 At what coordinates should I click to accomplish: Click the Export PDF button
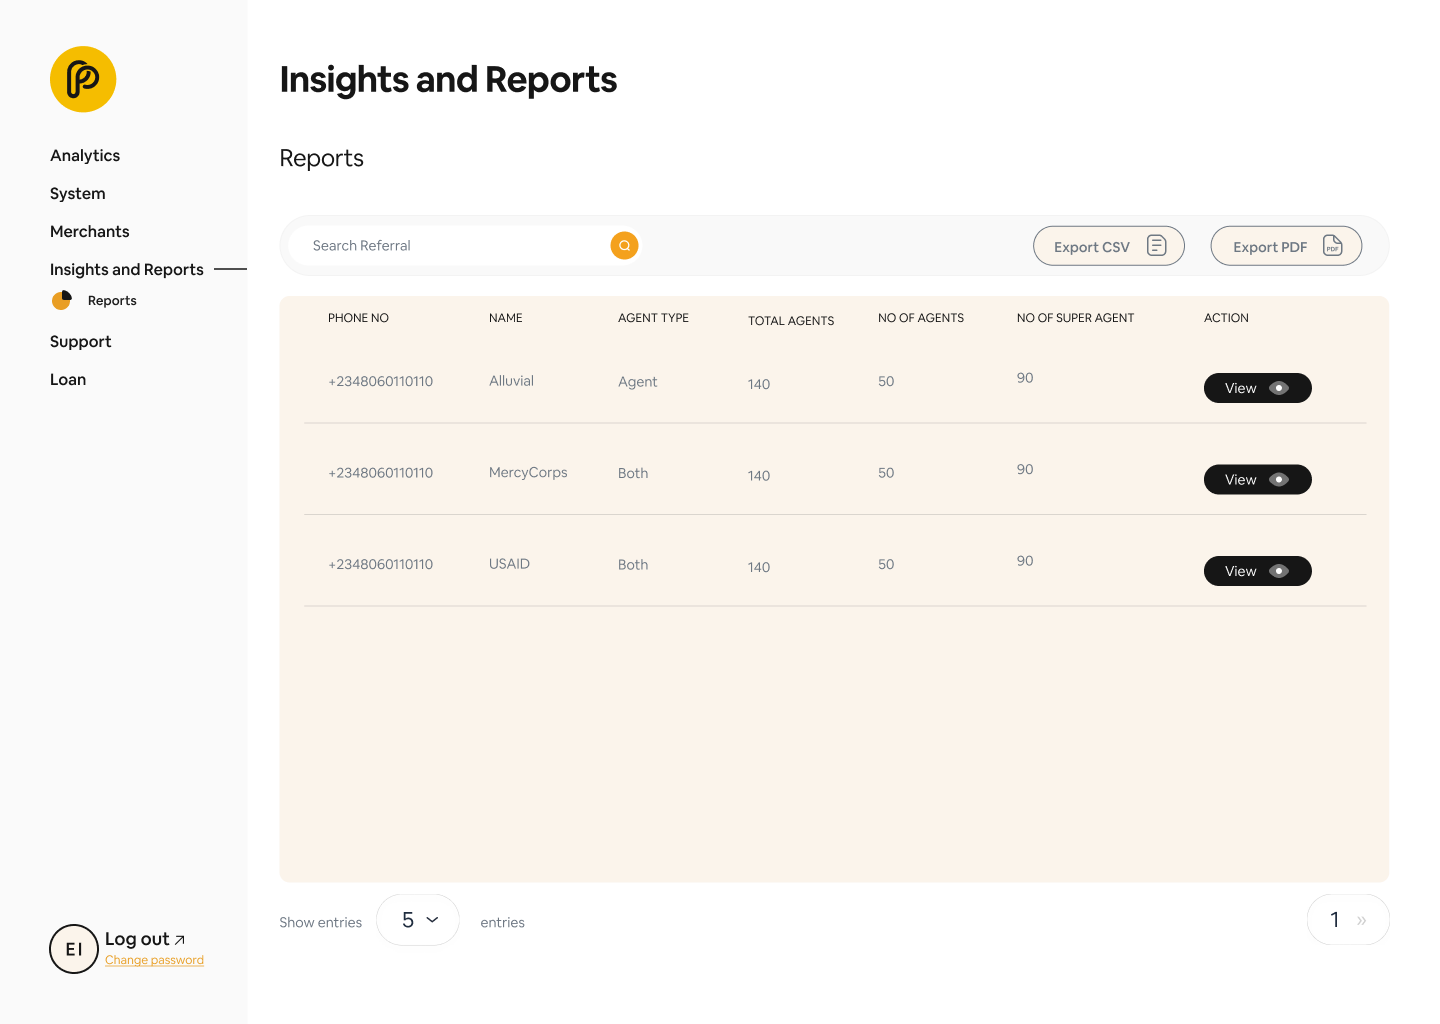point(1286,246)
